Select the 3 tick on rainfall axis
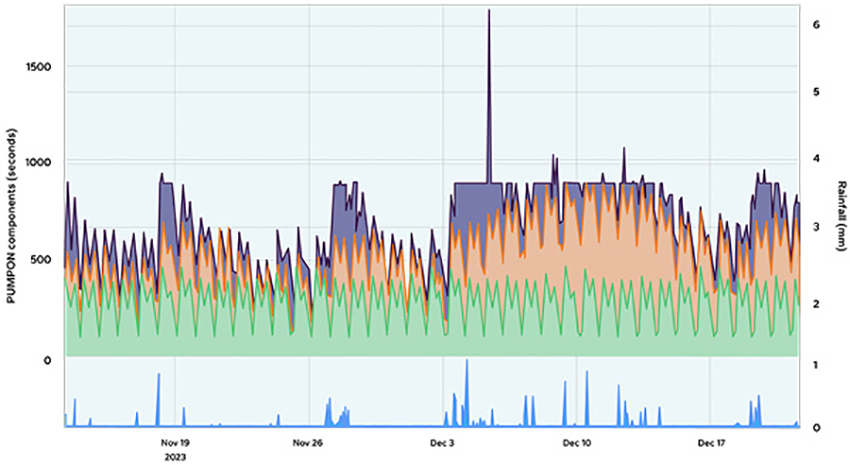This screenshot has width=850, height=465. pyautogui.click(x=817, y=228)
